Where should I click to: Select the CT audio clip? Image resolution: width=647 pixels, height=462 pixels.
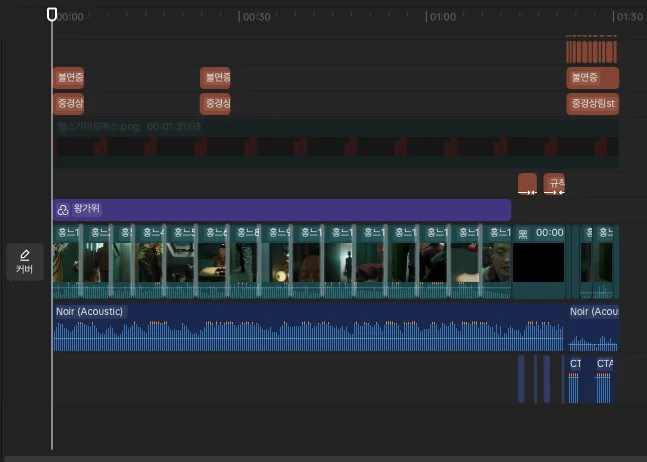pyautogui.click(x=574, y=380)
